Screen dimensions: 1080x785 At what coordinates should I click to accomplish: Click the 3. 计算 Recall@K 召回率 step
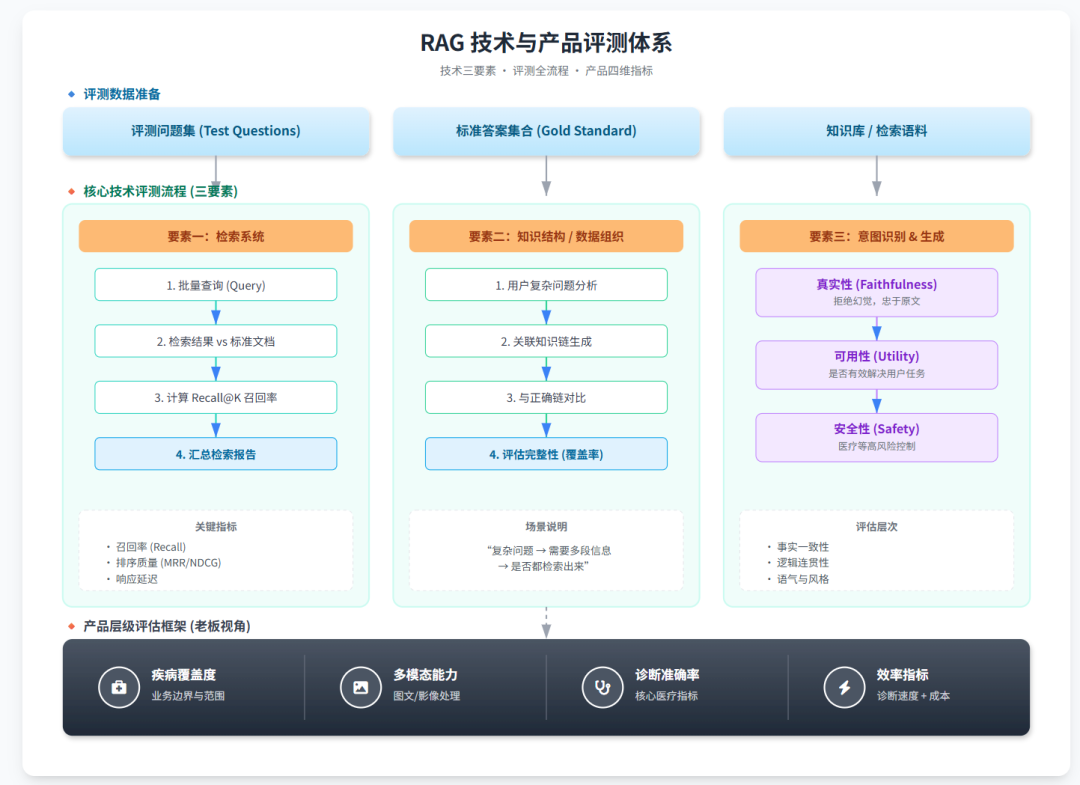tap(216, 397)
